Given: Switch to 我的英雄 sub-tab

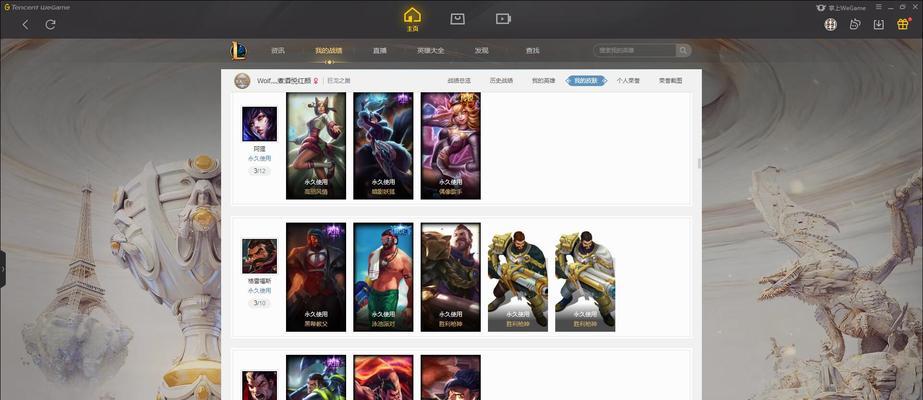Looking at the screenshot, I should pyautogui.click(x=543, y=81).
